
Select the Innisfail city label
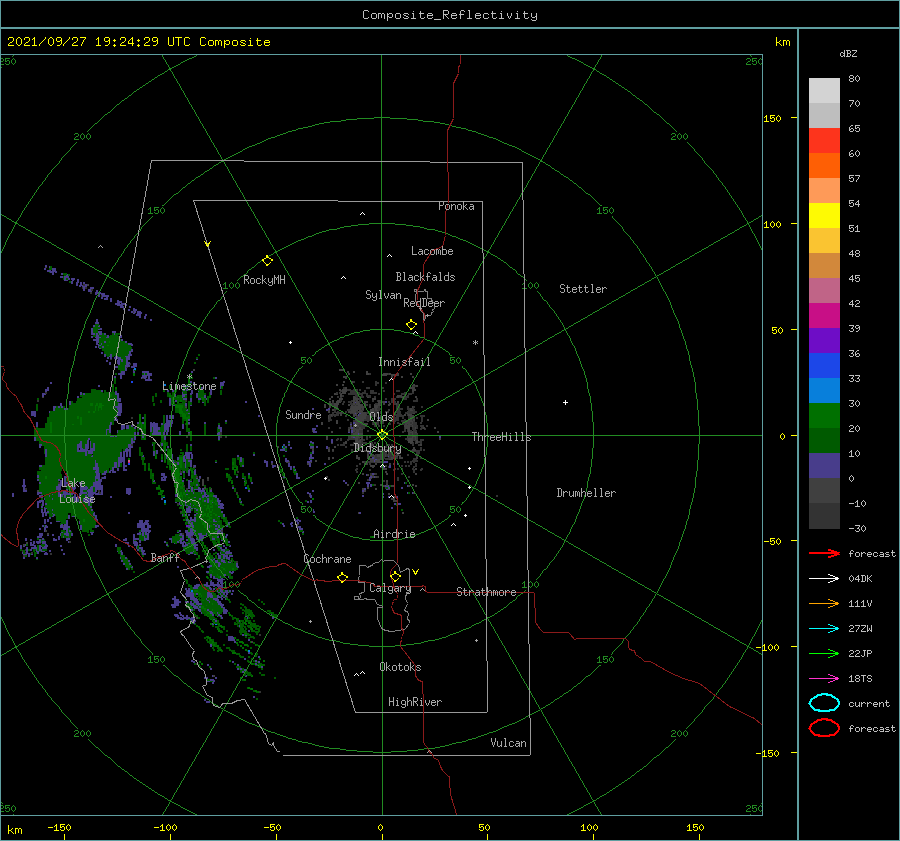point(404,362)
